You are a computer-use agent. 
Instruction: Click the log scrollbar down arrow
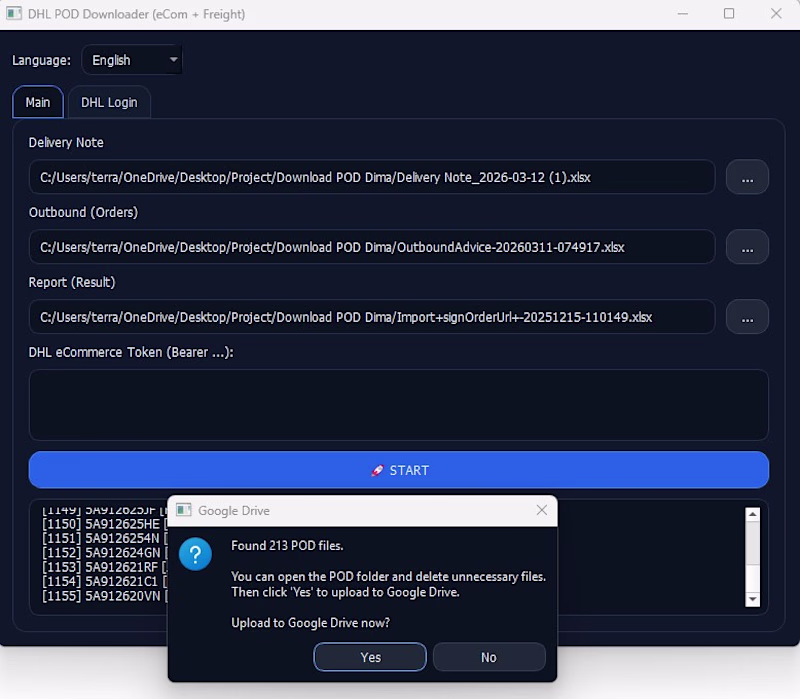click(x=753, y=599)
